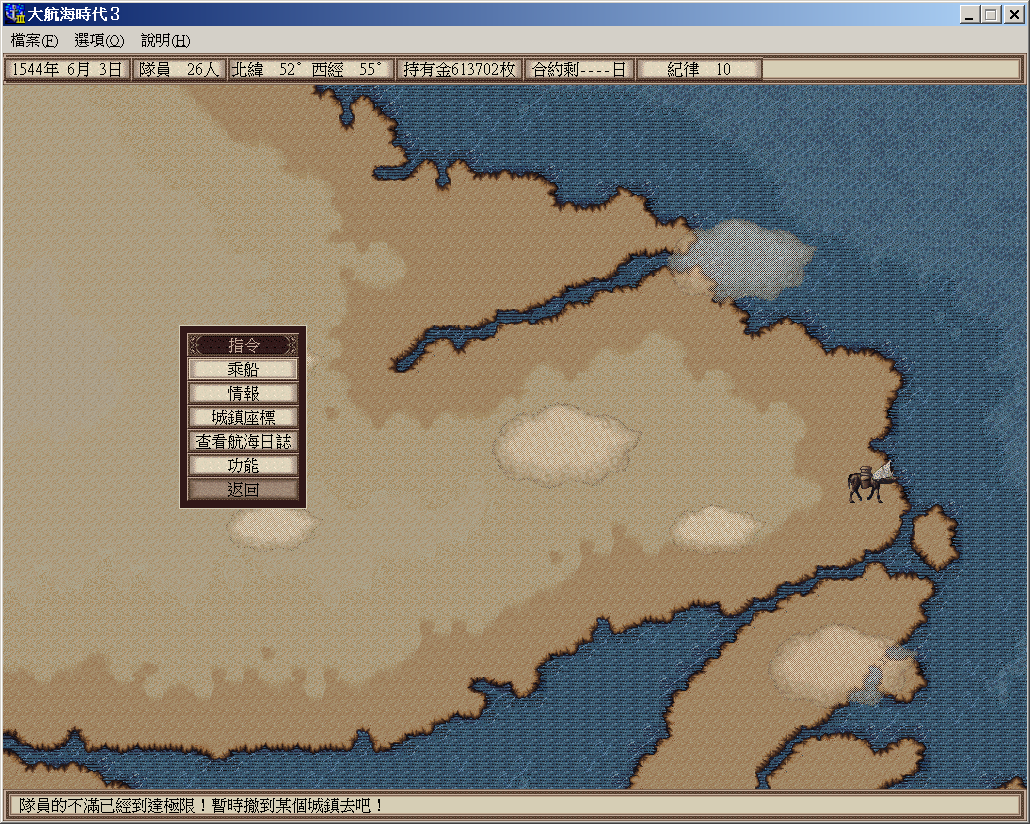Select 乘船 to board the ship
Screen dimensions: 1030x824
[x=243, y=369]
